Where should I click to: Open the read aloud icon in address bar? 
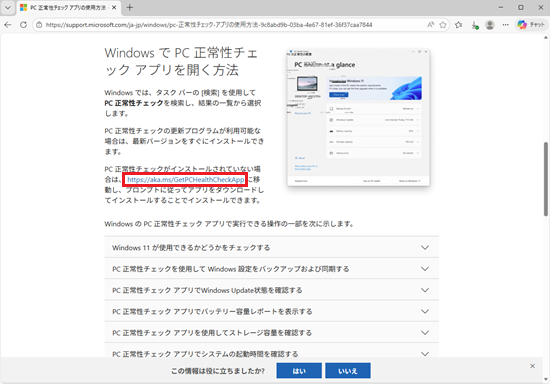pos(430,25)
